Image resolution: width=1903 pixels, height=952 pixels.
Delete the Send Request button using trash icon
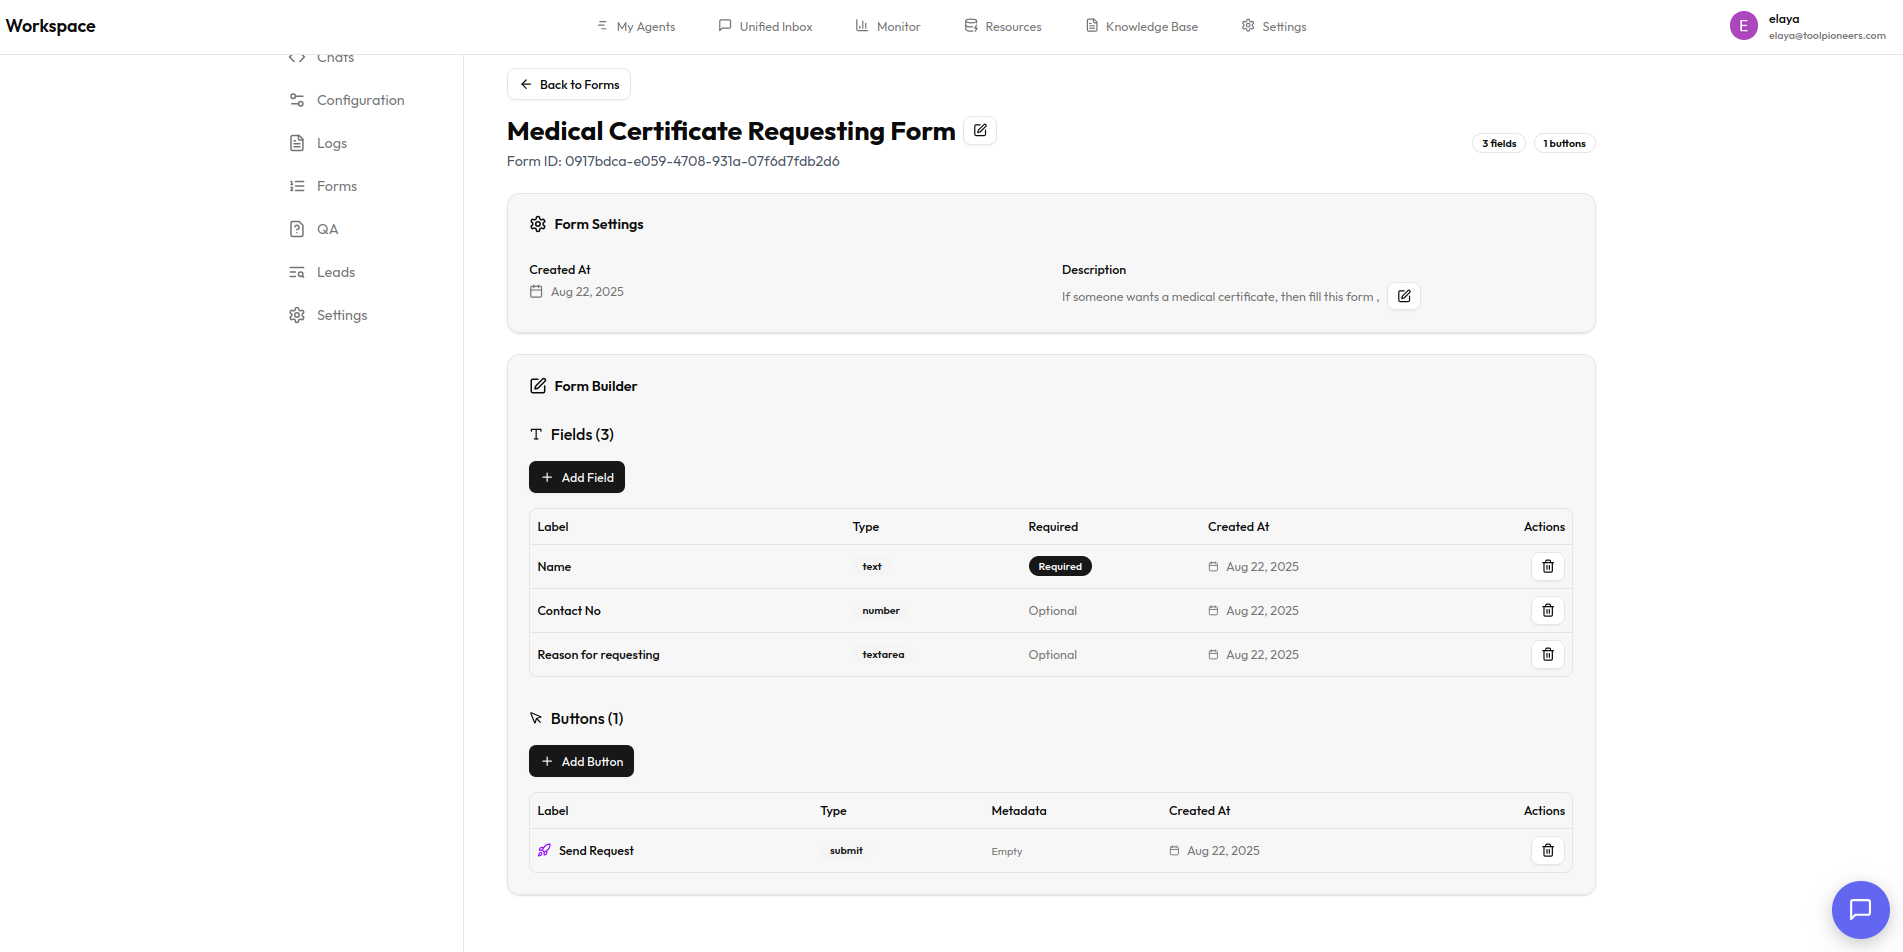(1547, 850)
